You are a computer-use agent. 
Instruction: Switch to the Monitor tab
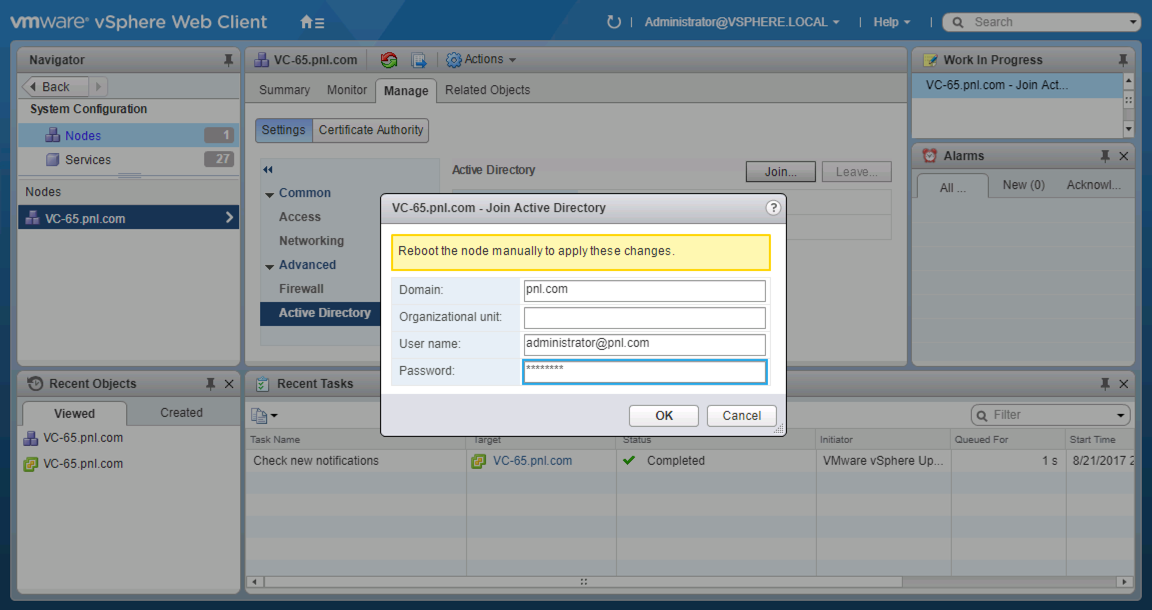(347, 90)
